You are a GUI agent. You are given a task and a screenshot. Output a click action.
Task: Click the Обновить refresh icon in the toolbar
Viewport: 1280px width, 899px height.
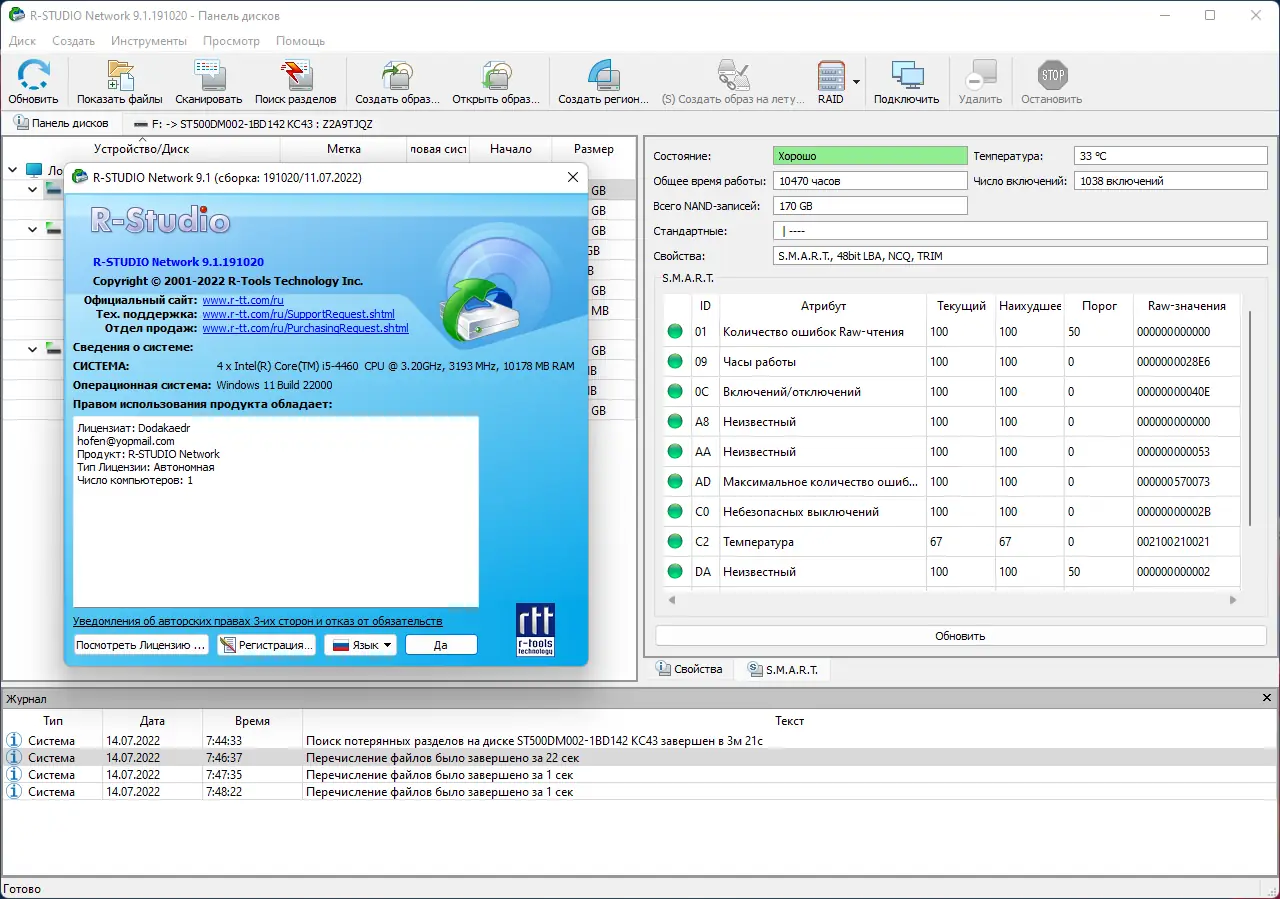point(34,75)
